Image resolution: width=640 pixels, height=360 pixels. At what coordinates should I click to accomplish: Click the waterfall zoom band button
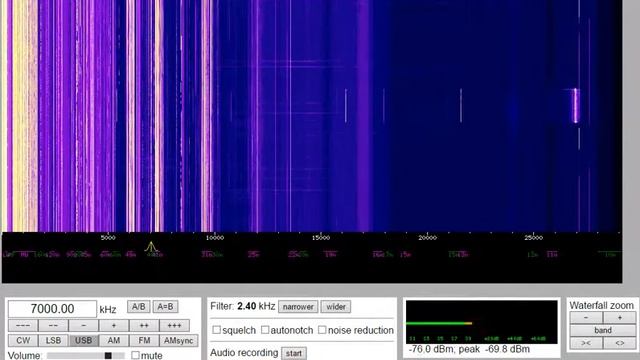(603, 330)
